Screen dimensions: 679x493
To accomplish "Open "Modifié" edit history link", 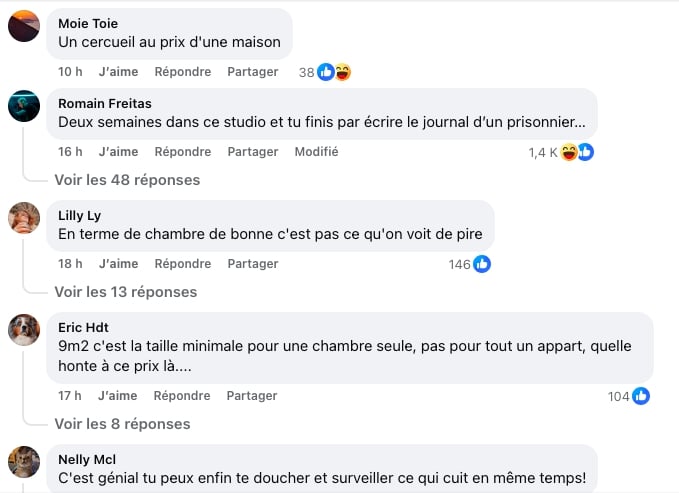I will coord(316,152).
